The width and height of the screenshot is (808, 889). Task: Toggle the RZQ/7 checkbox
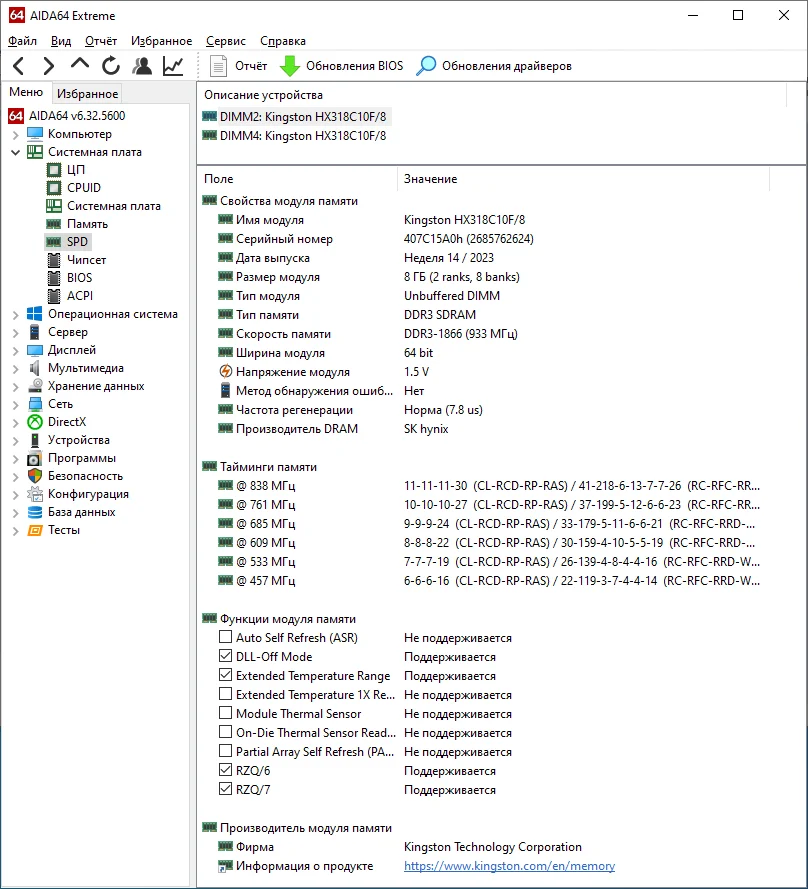click(x=225, y=789)
